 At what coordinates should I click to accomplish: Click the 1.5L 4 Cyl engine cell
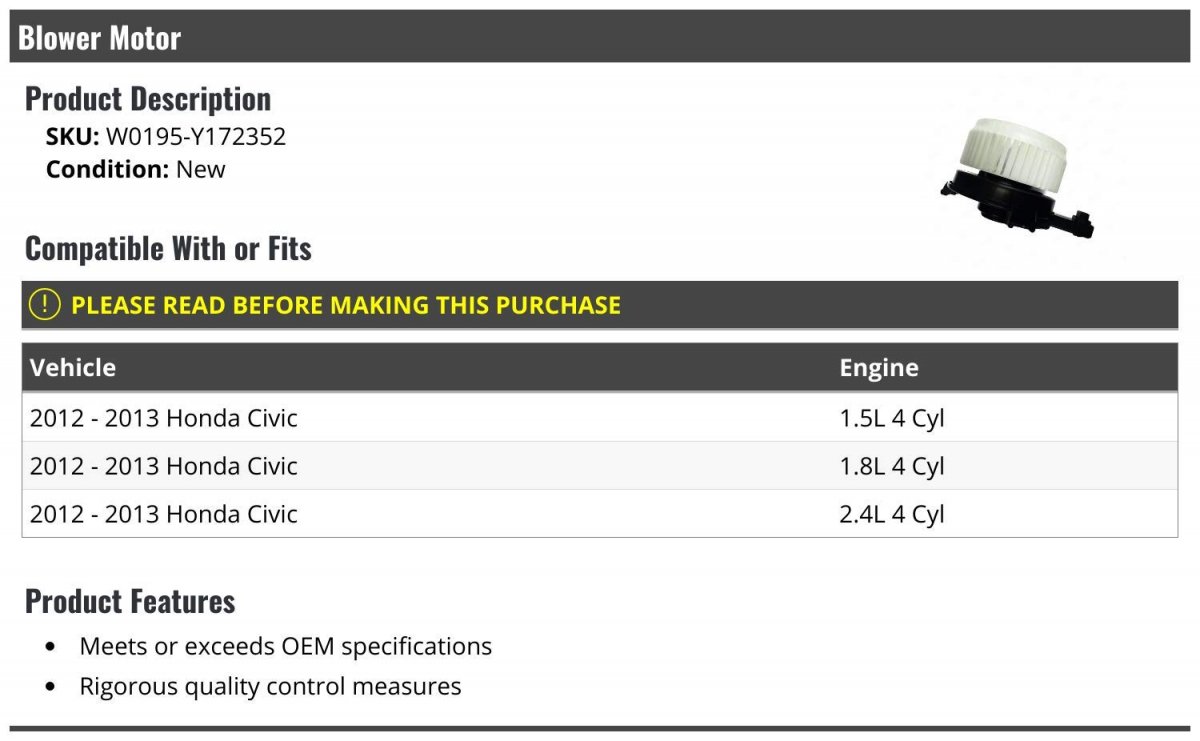tap(892, 418)
